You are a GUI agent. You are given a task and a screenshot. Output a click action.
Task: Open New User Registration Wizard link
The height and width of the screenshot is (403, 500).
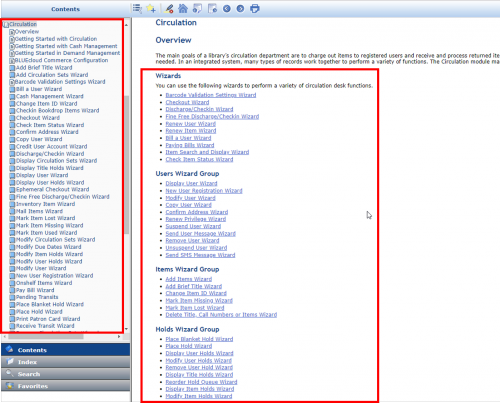coord(204,191)
